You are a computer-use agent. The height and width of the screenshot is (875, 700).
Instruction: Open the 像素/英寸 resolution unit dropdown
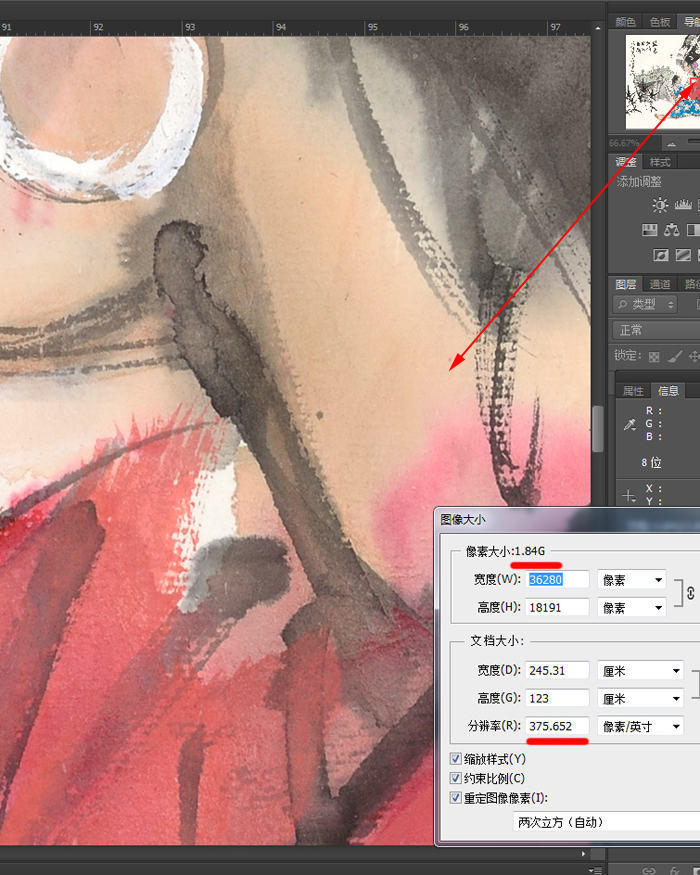pos(640,726)
